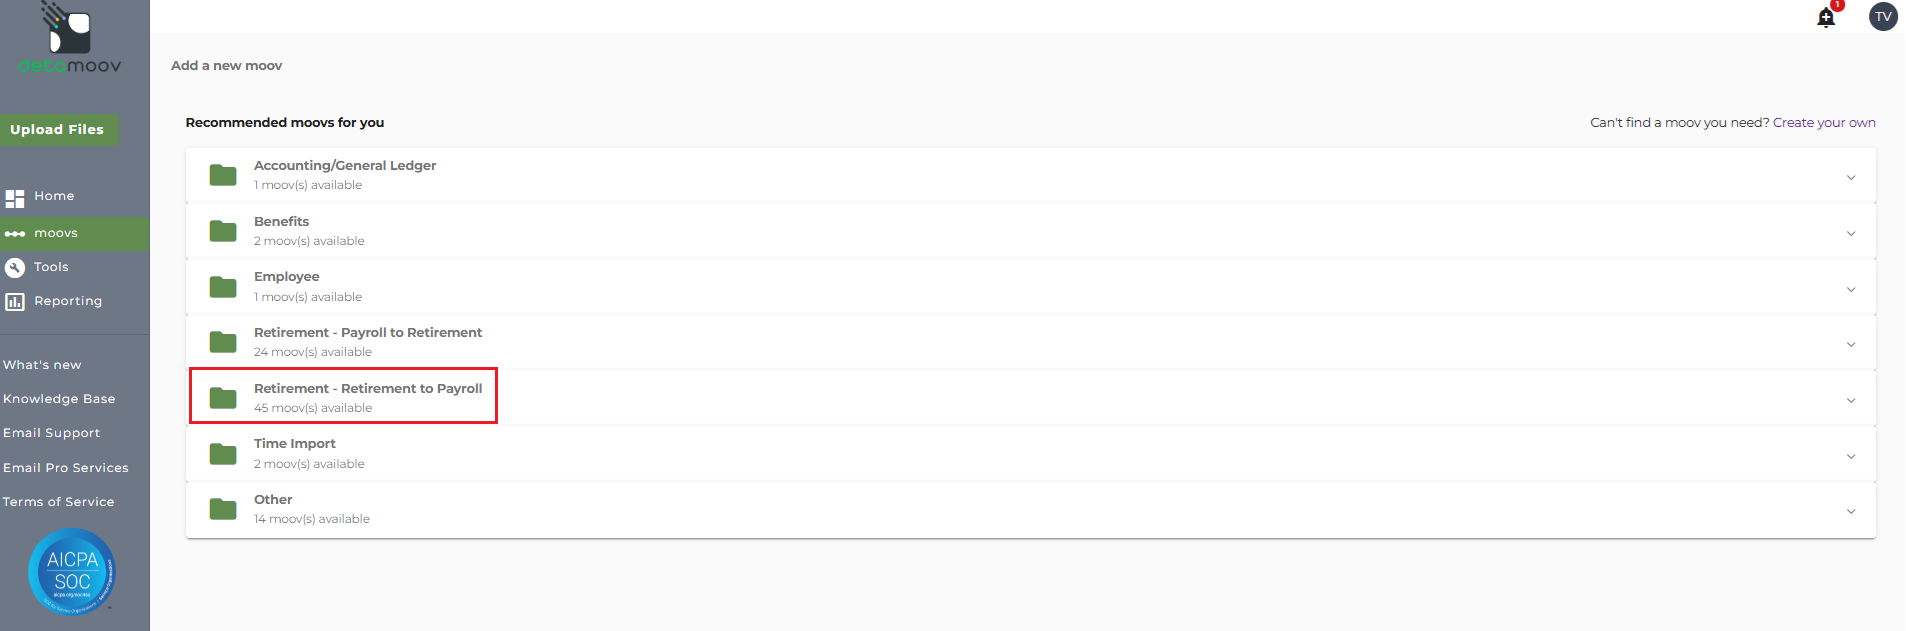Open What's new in the sidebar
Screen dimensions: 1906x631
coord(42,365)
